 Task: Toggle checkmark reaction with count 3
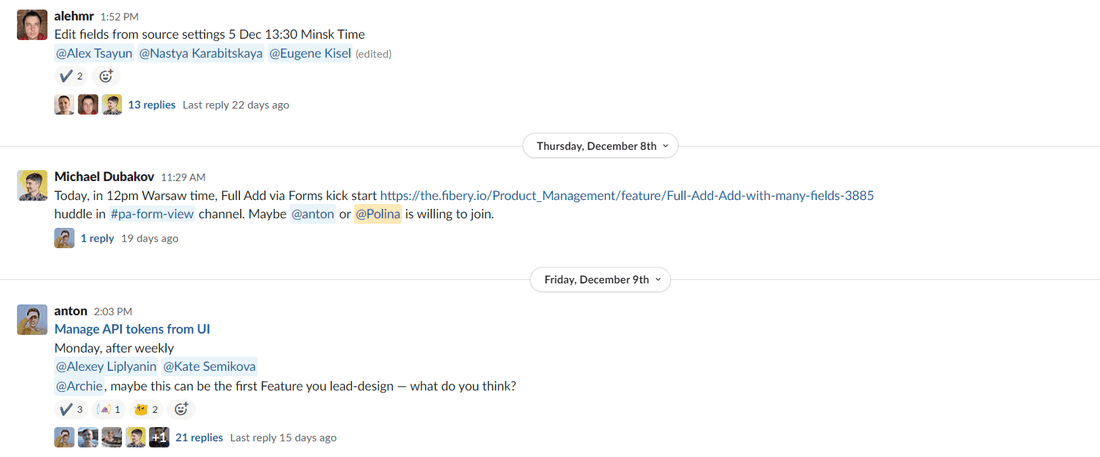[x=70, y=409]
